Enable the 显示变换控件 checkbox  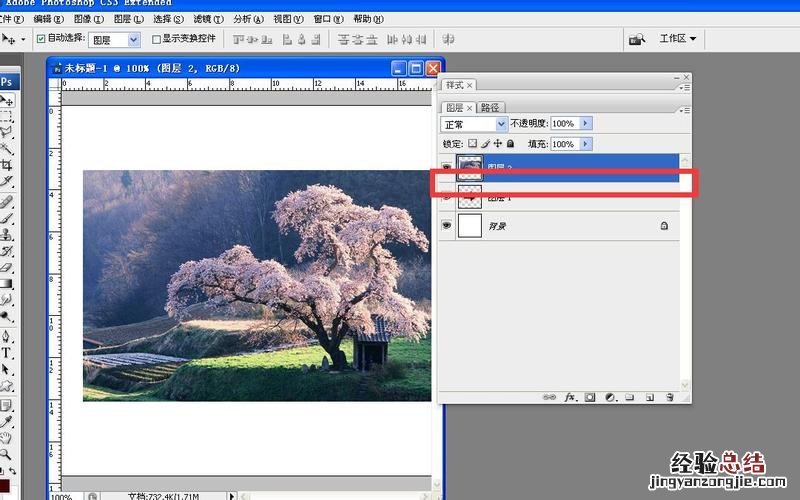[x=156, y=39]
